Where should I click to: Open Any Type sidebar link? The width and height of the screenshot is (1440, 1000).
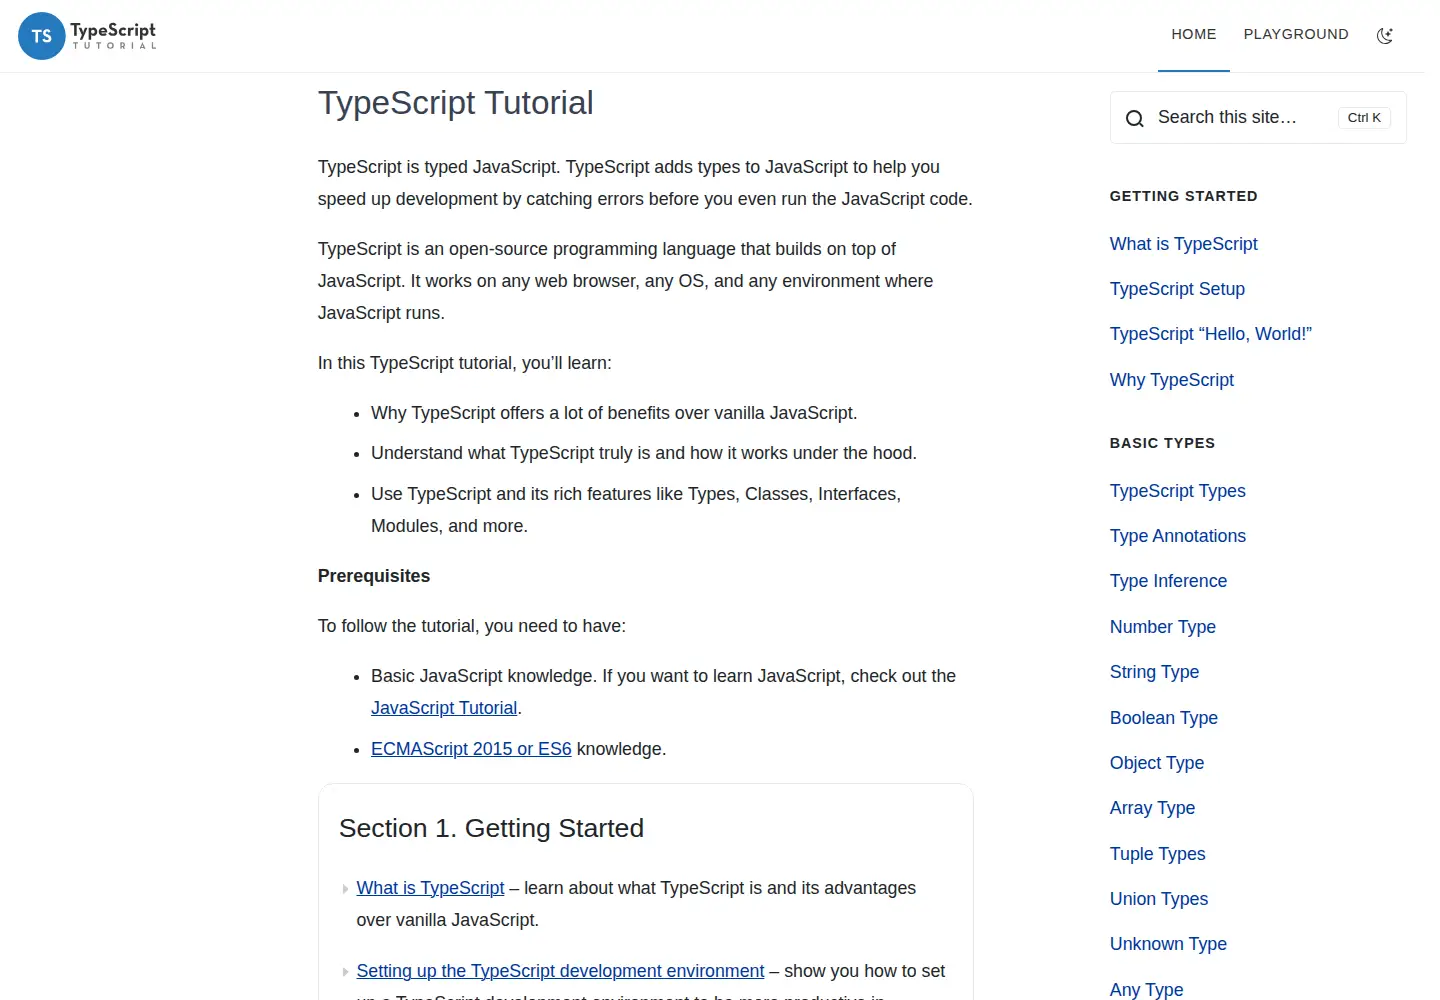(x=1146, y=990)
